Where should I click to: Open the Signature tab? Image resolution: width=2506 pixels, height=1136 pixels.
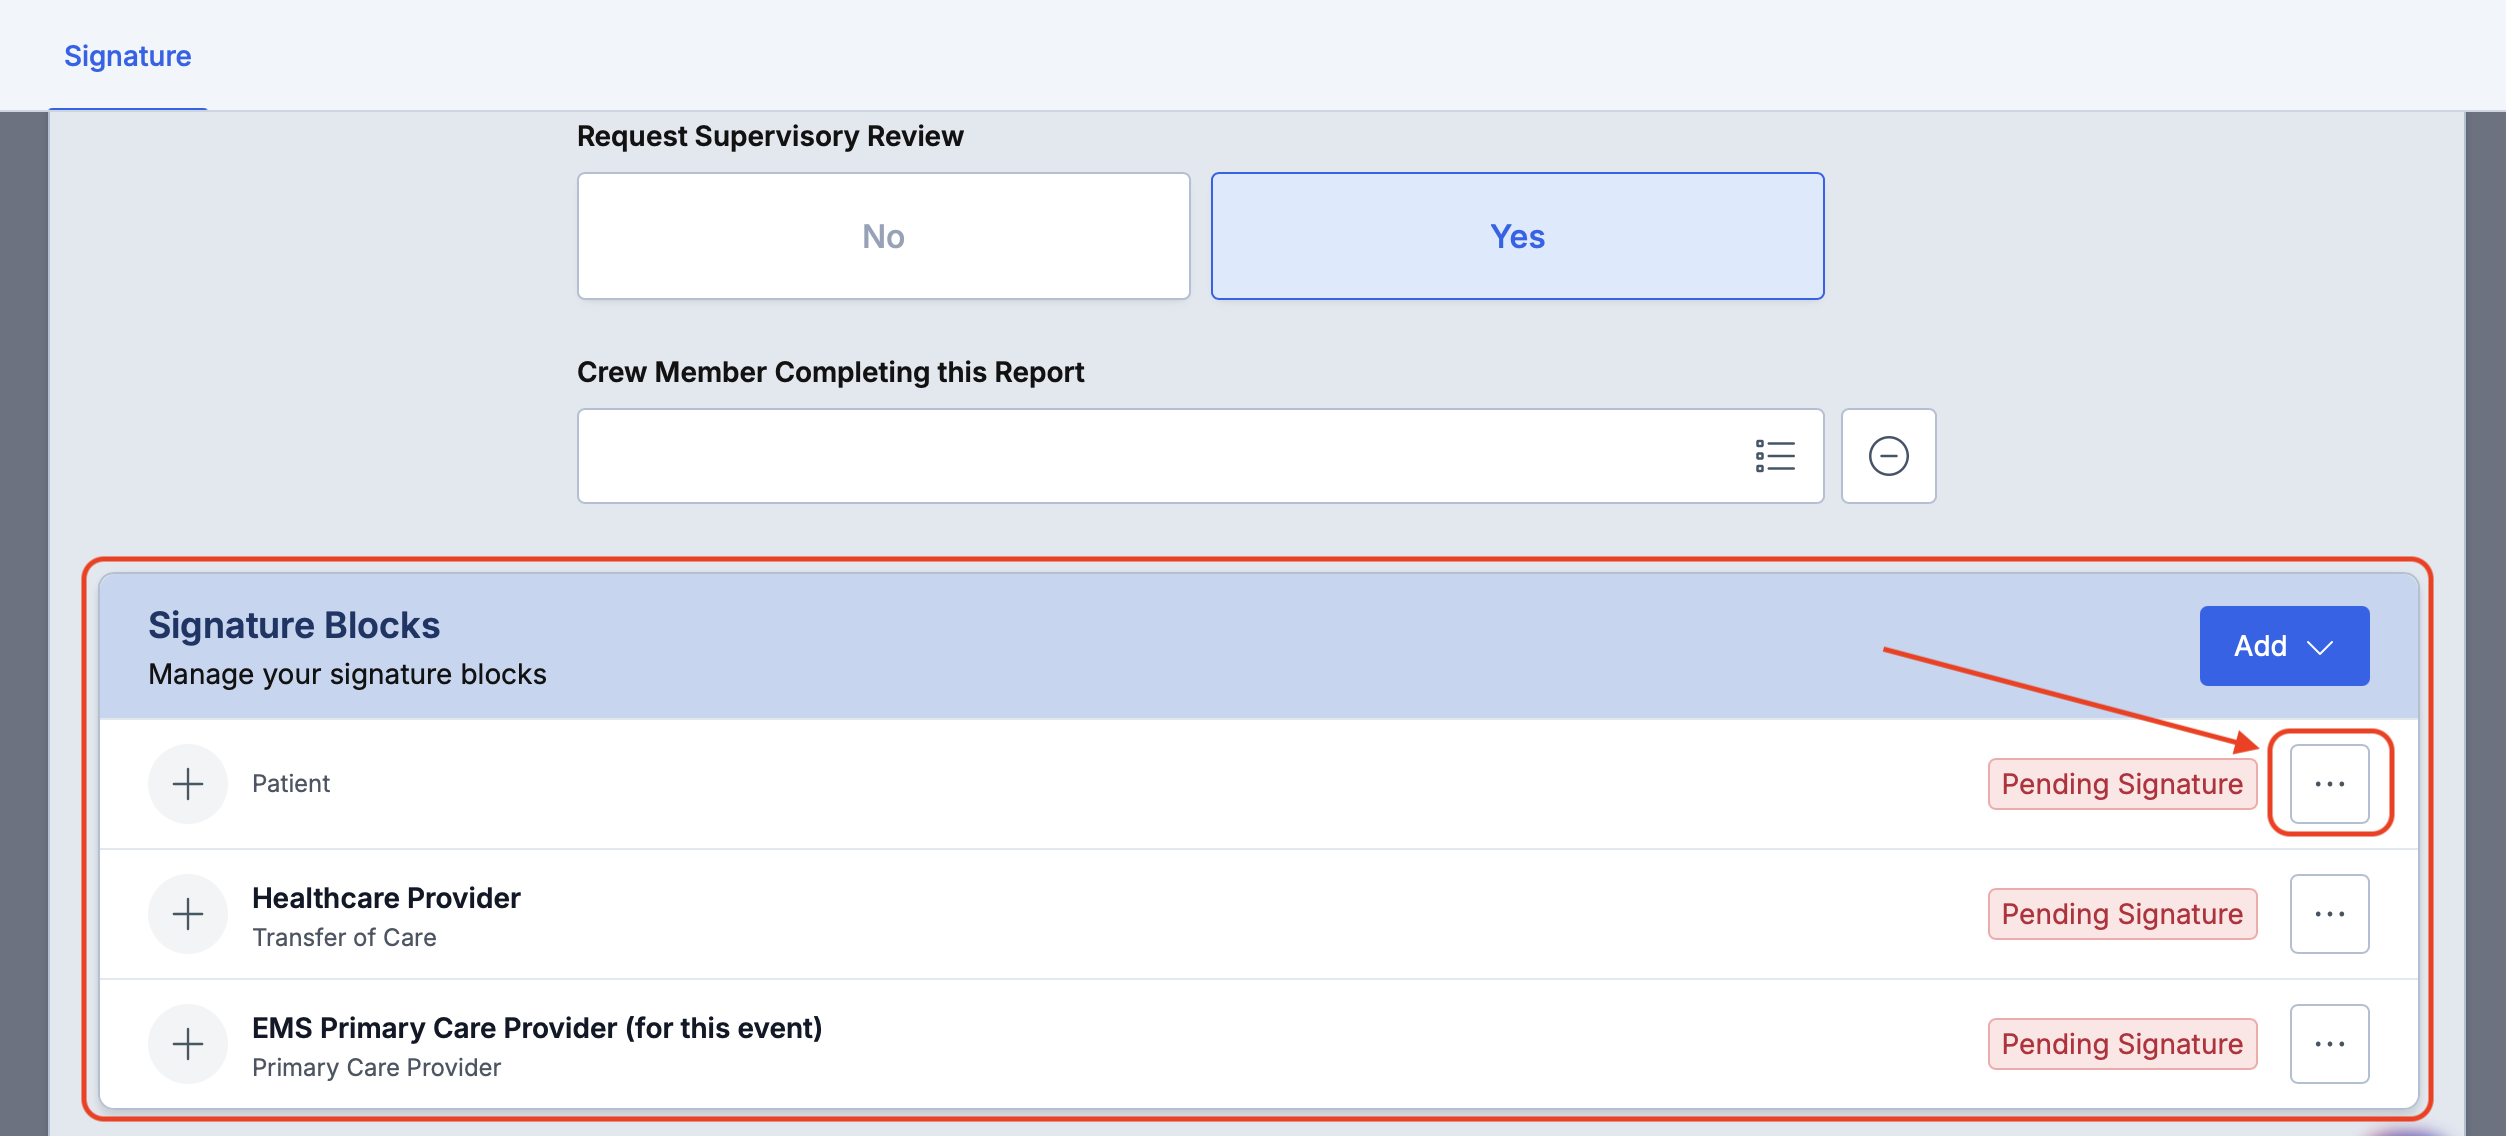(127, 56)
